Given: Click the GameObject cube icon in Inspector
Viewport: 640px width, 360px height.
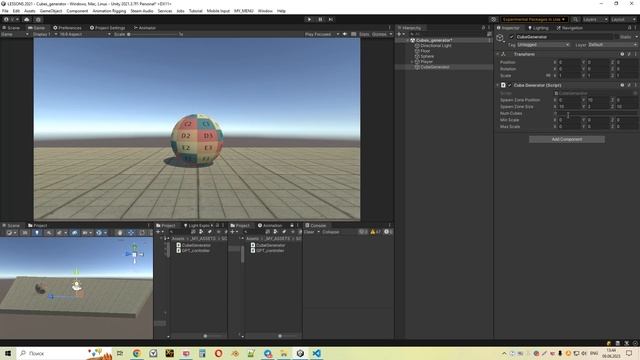Looking at the screenshot, I should [500, 38].
